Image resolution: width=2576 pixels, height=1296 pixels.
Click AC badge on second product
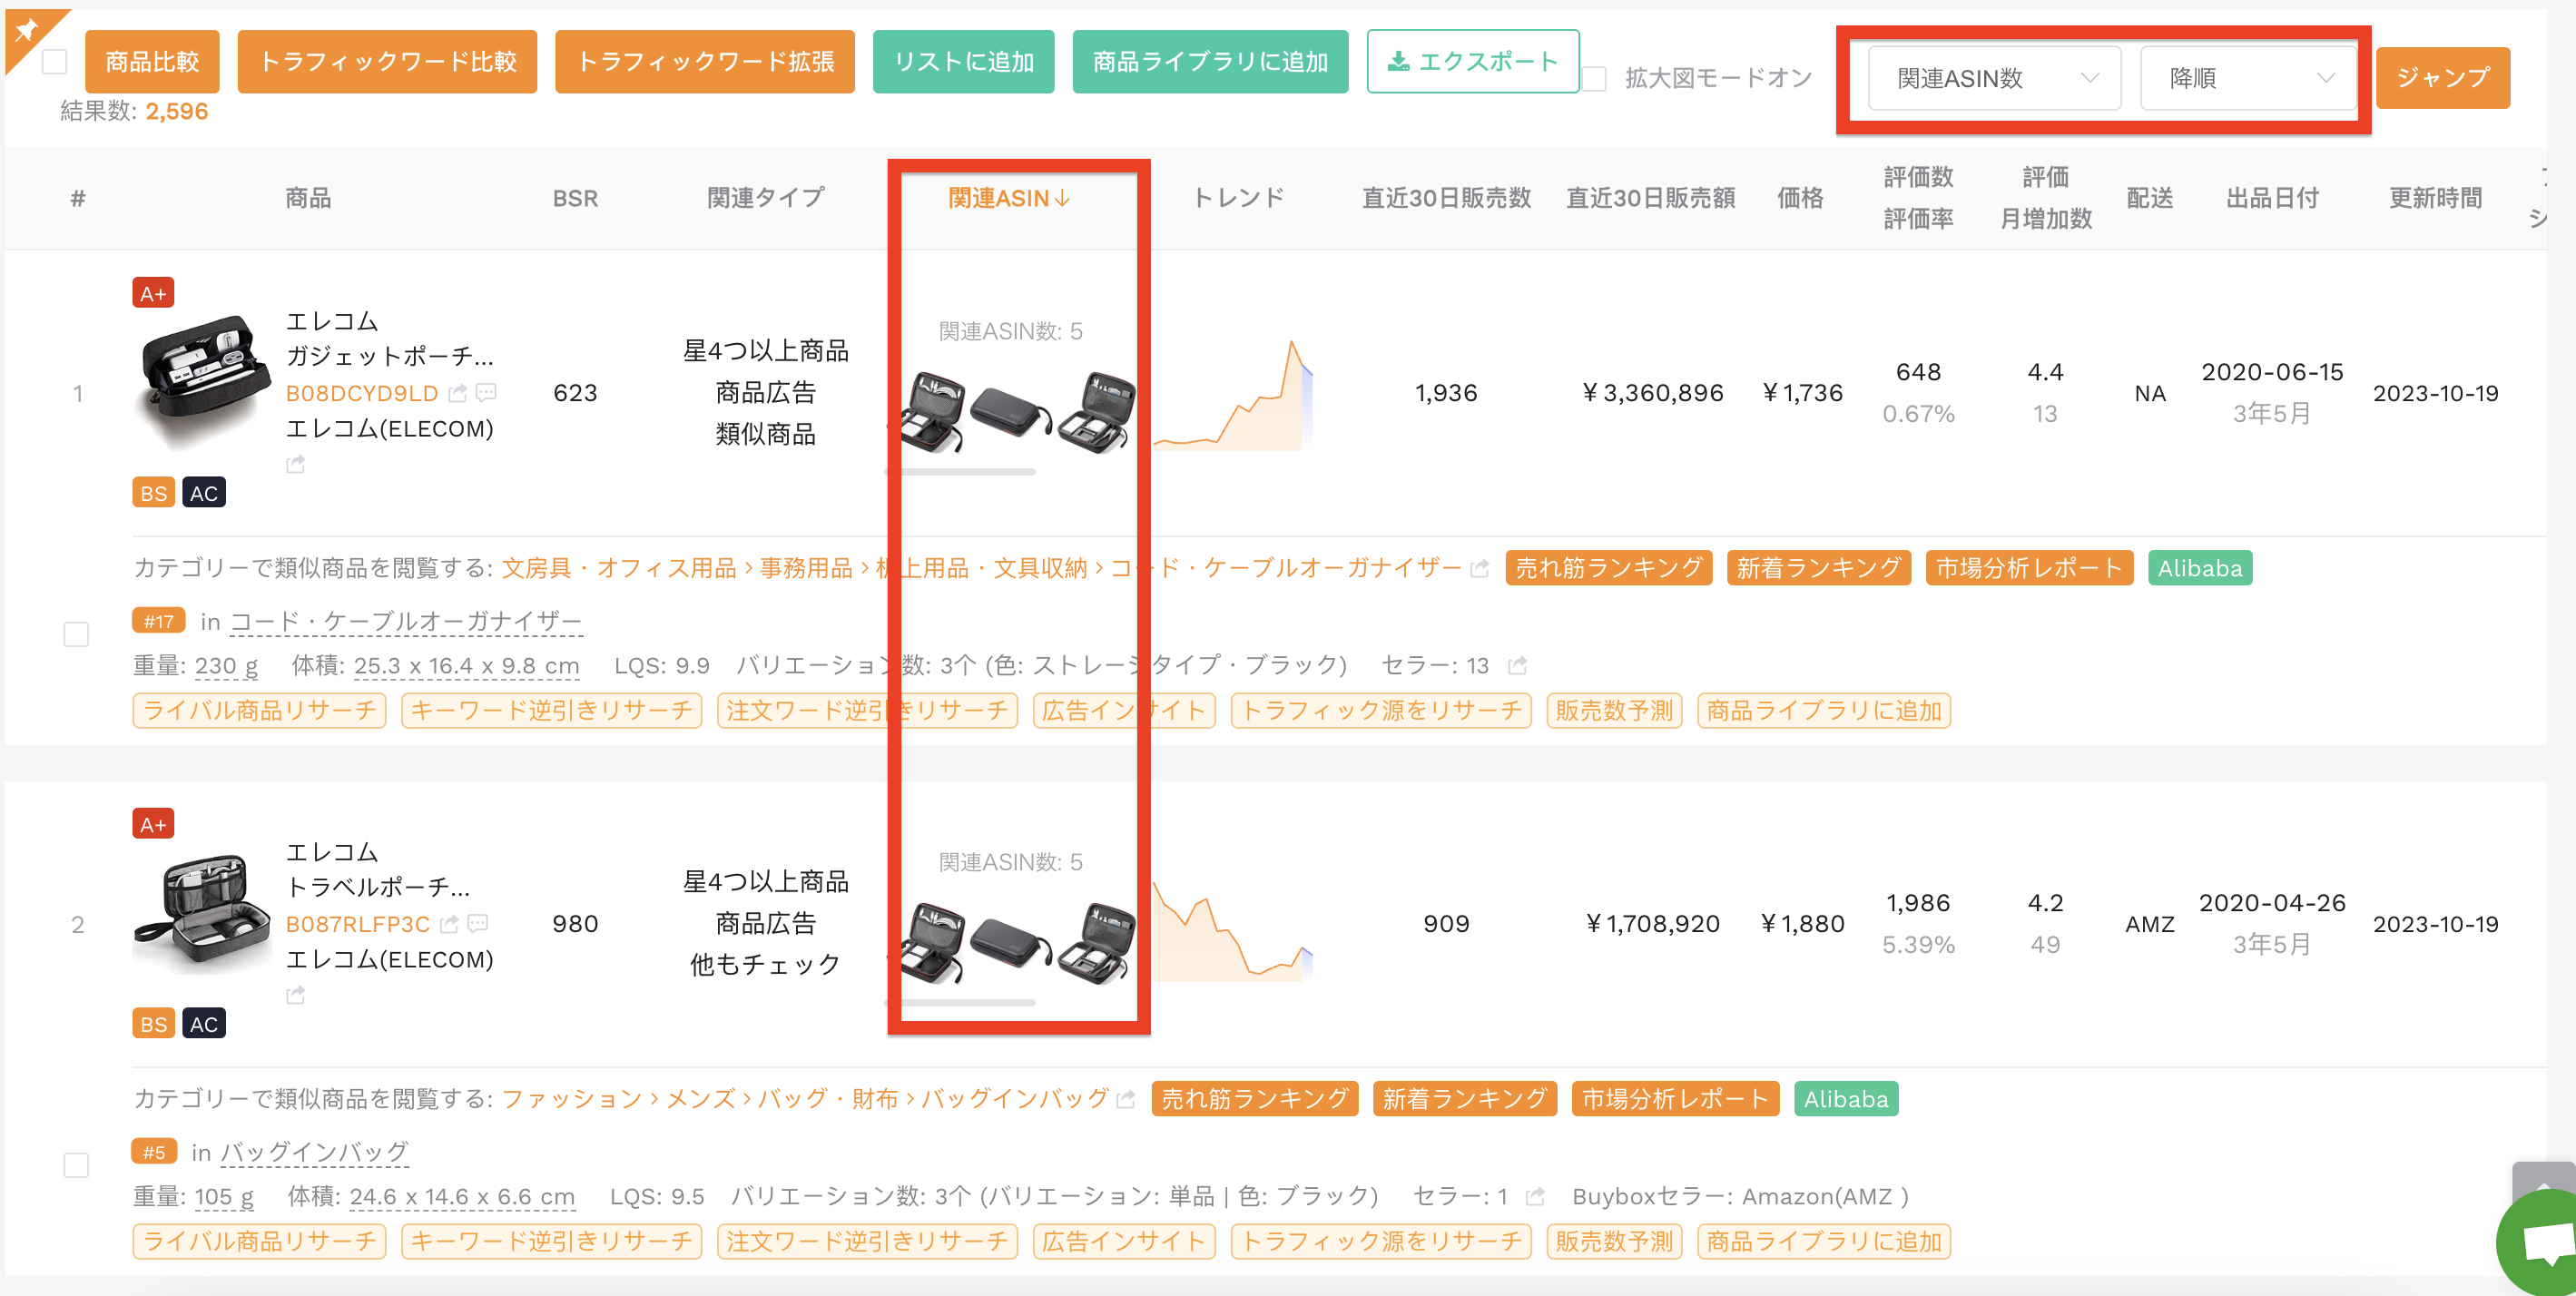pyautogui.click(x=204, y=1024)
